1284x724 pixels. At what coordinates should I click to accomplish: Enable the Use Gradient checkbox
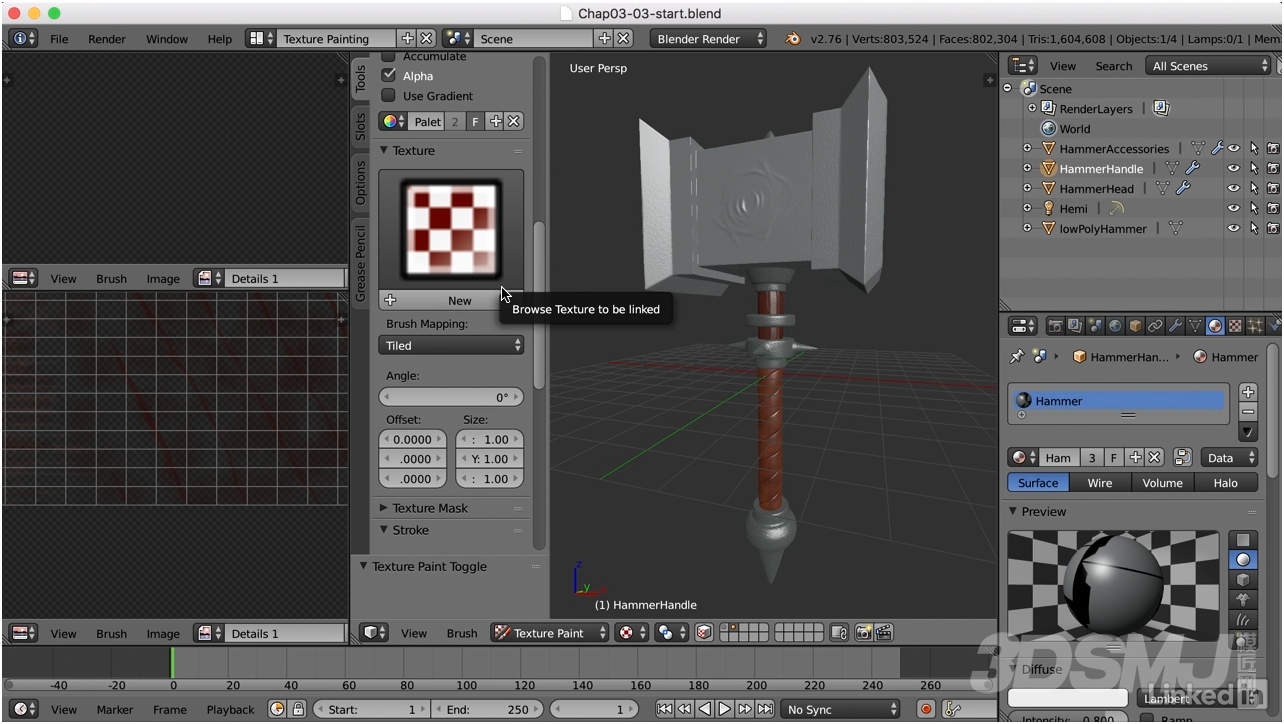pyautogui.click(x=389, y=95)
